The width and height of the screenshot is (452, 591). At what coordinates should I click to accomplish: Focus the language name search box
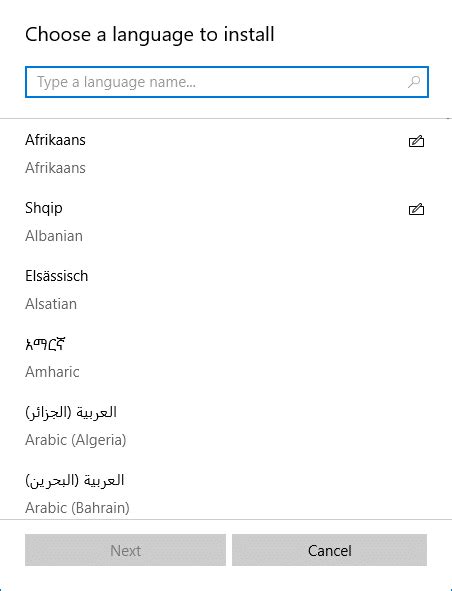227,82
